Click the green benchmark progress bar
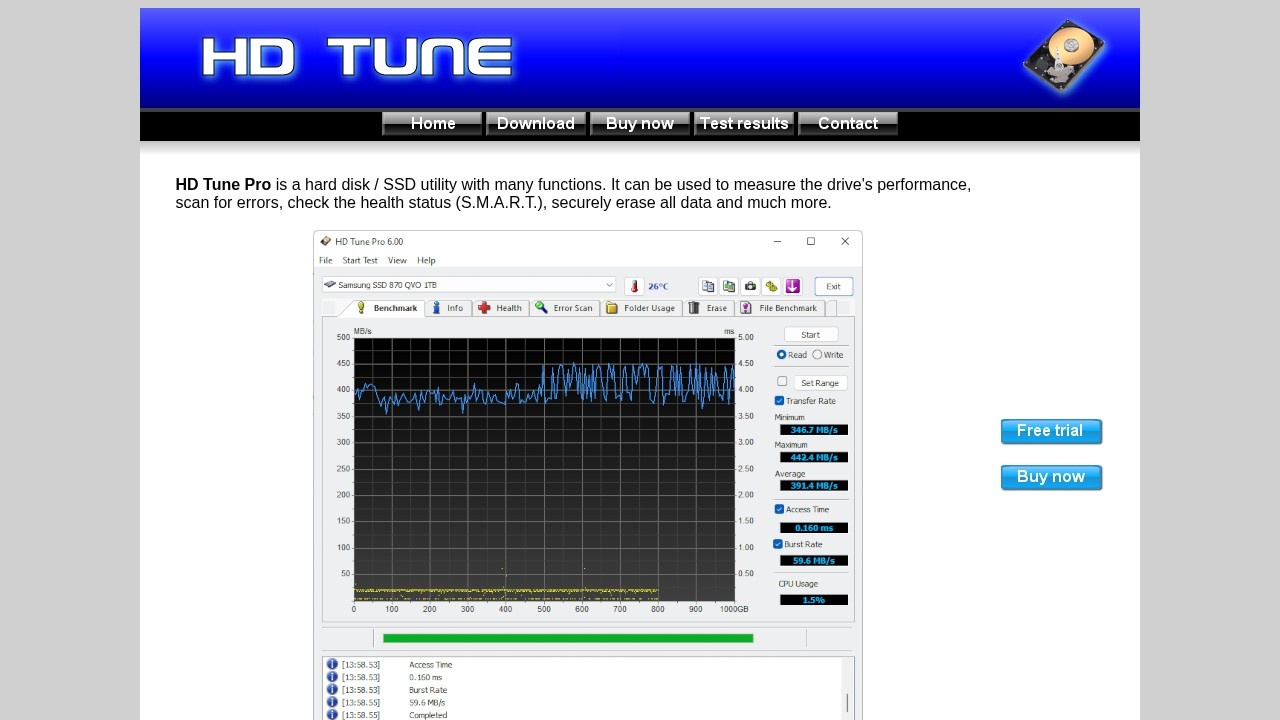Viewport: 1280px width, 720px height. click(568, 638)
